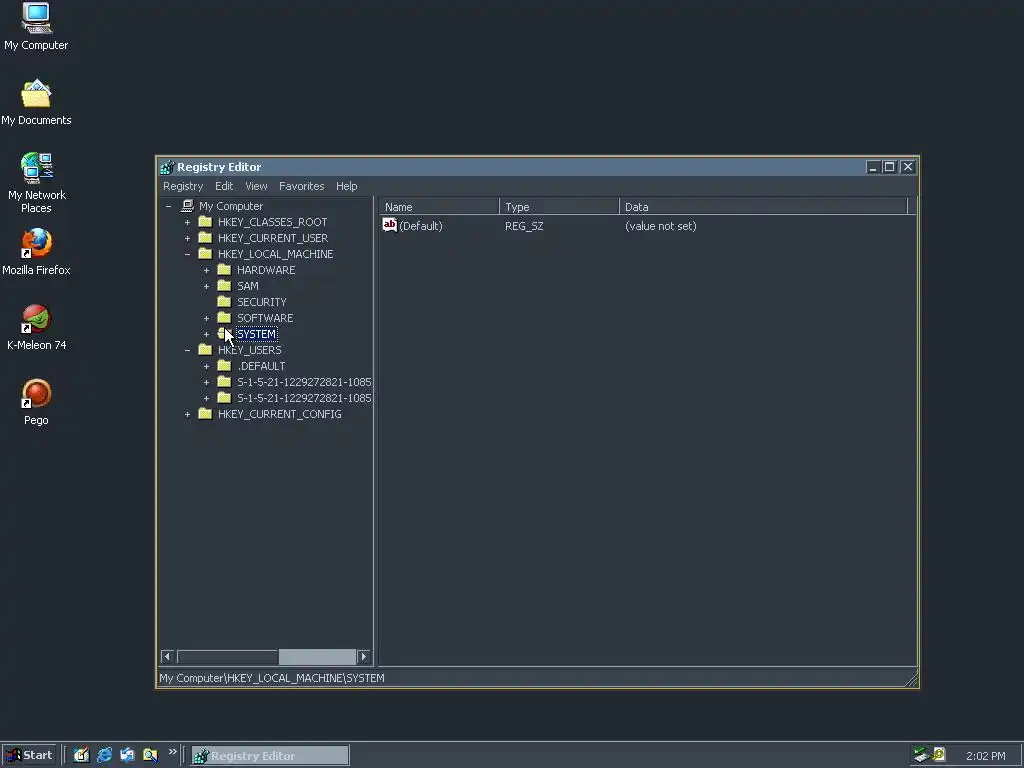The height and width of the screenshot is (768, 1024).
Task: Expand the HKEY_CURRENT_CONFIG key
Action: tap(187, 414)
